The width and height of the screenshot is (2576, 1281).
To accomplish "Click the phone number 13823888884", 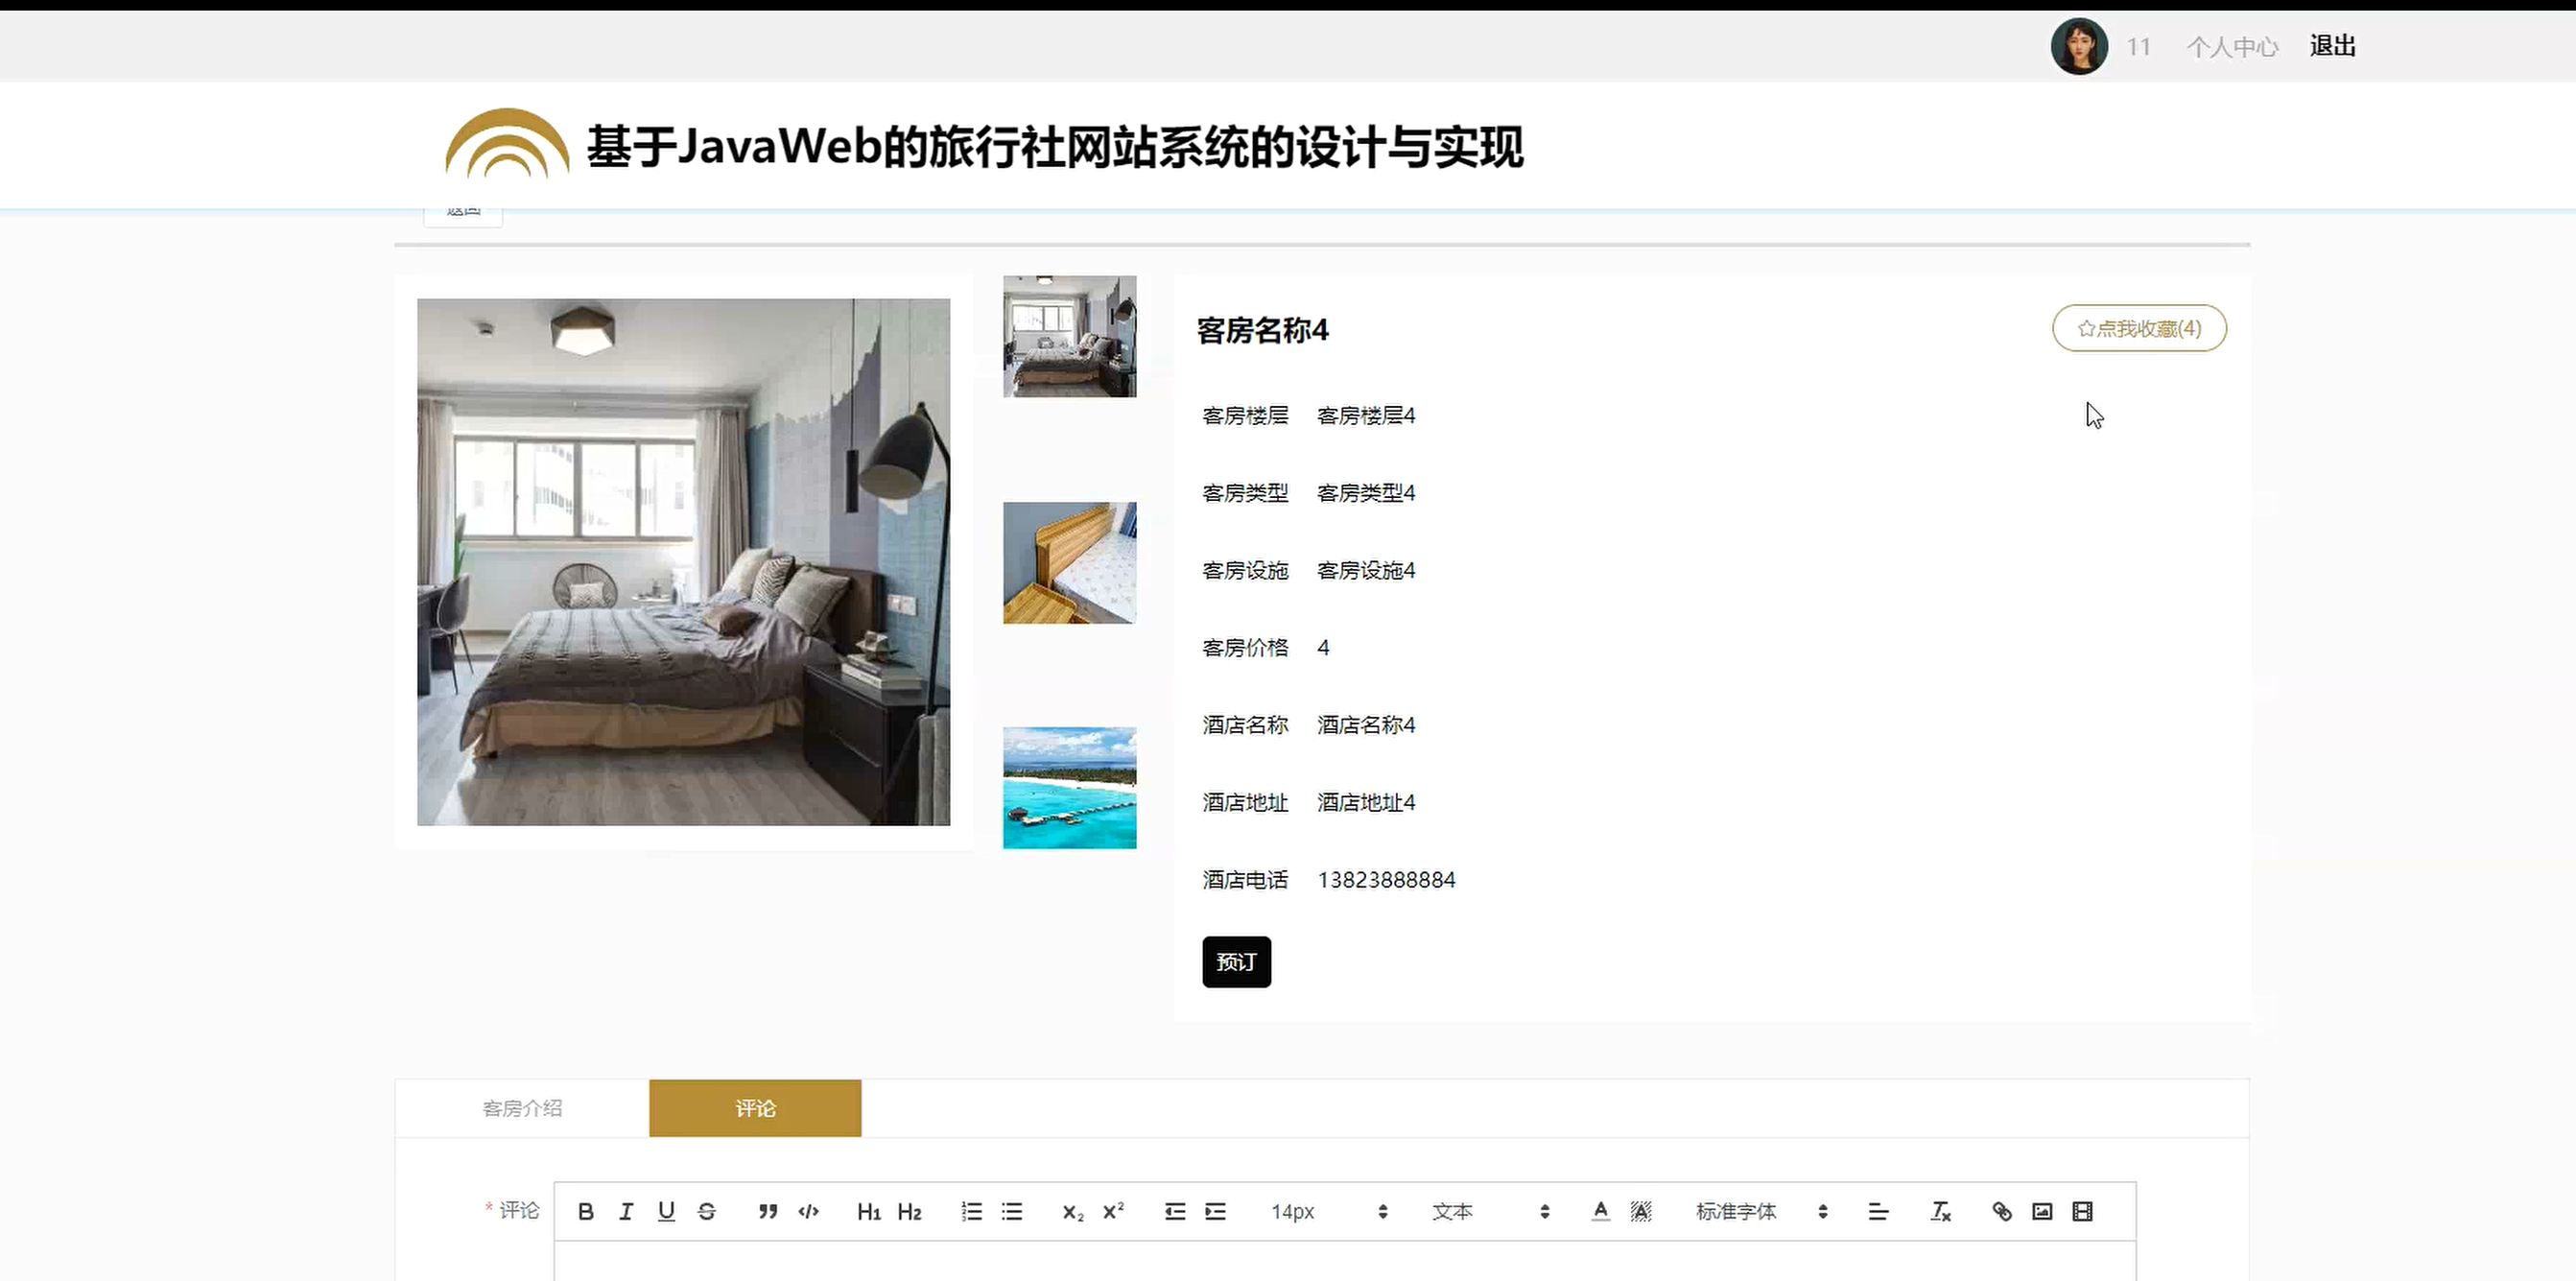I will click(1386, 880).
